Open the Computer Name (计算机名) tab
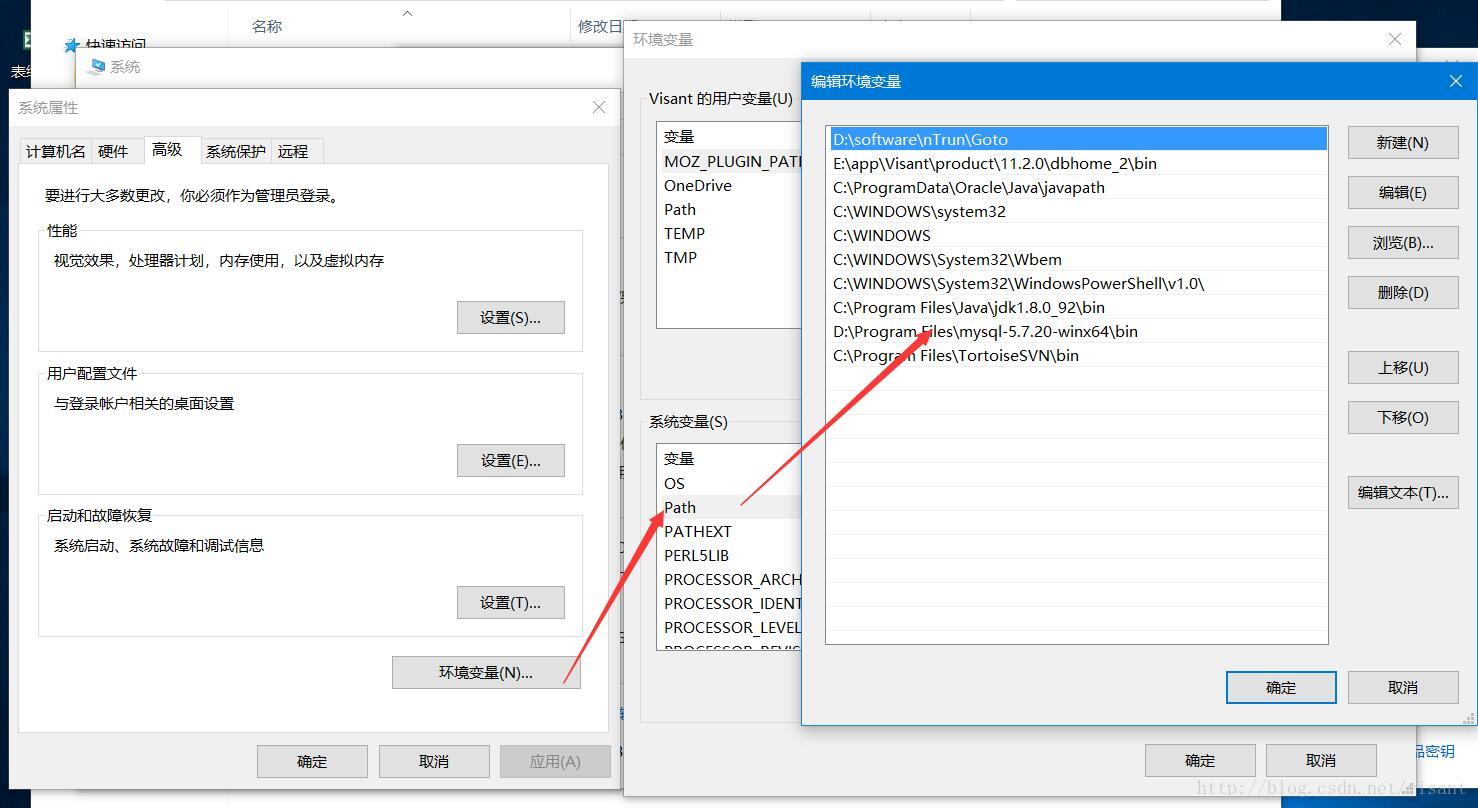 click(x=56, y=151)
